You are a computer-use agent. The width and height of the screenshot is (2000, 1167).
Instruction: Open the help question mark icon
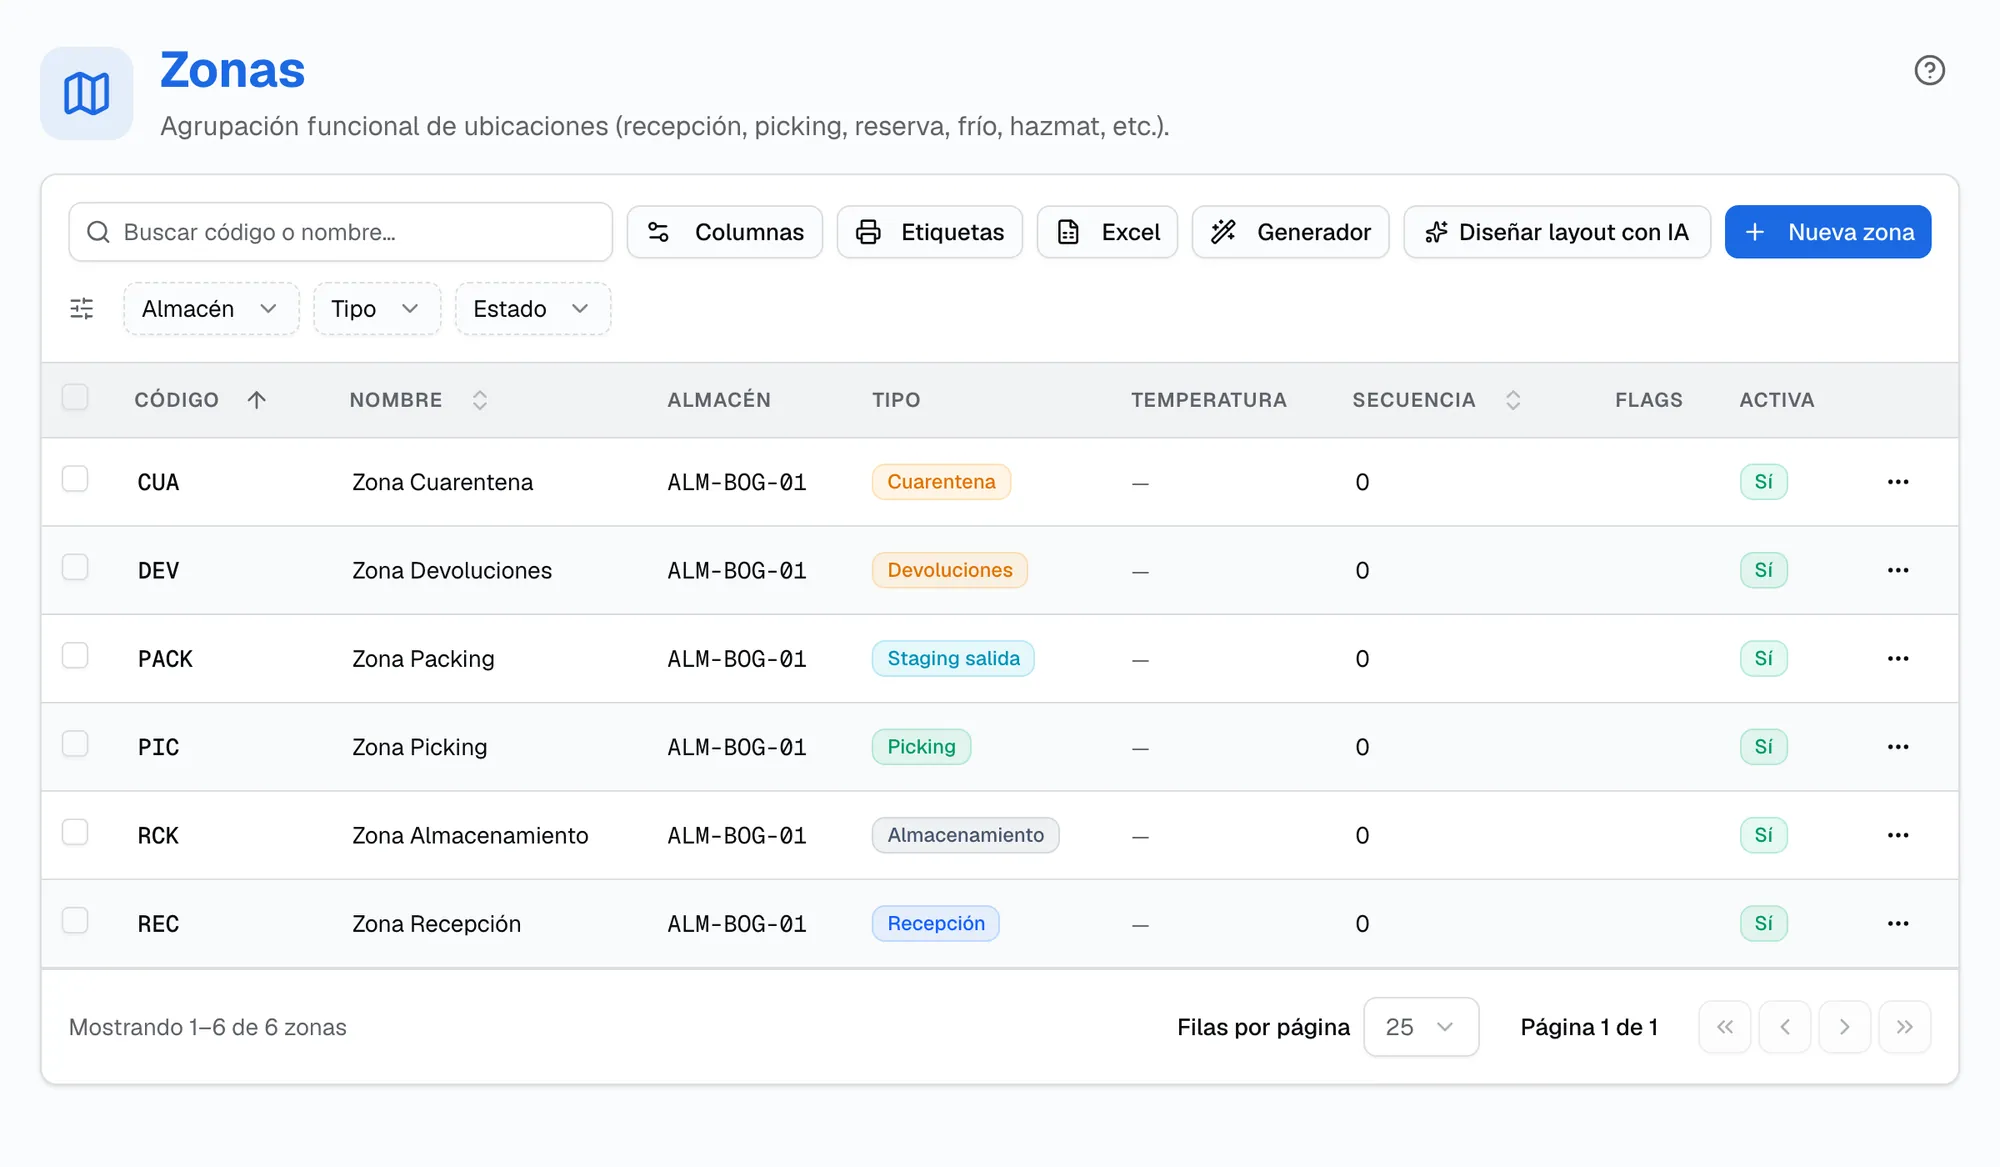pos(1929,71)
